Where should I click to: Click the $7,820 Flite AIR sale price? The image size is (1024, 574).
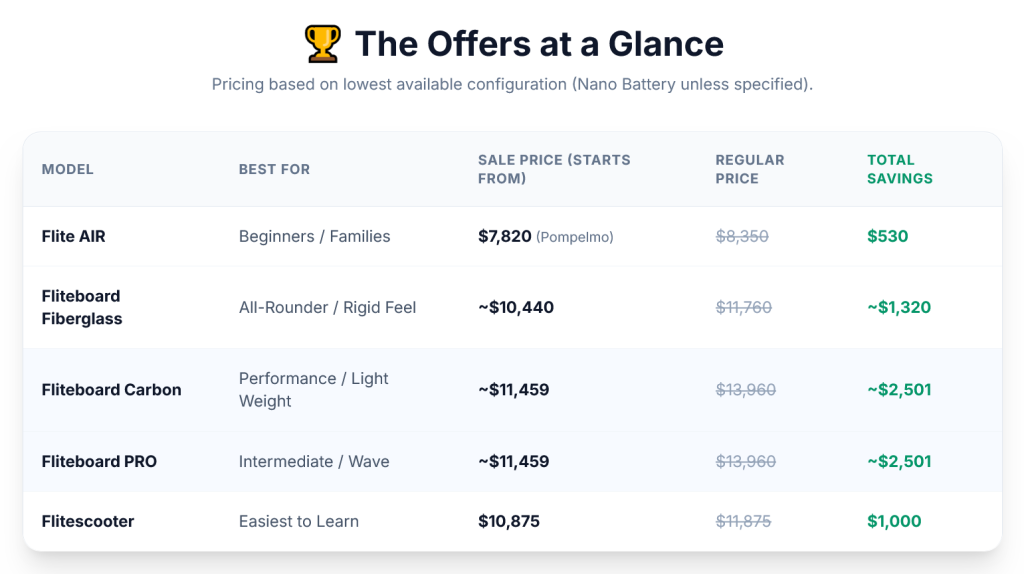click(504, 236)
